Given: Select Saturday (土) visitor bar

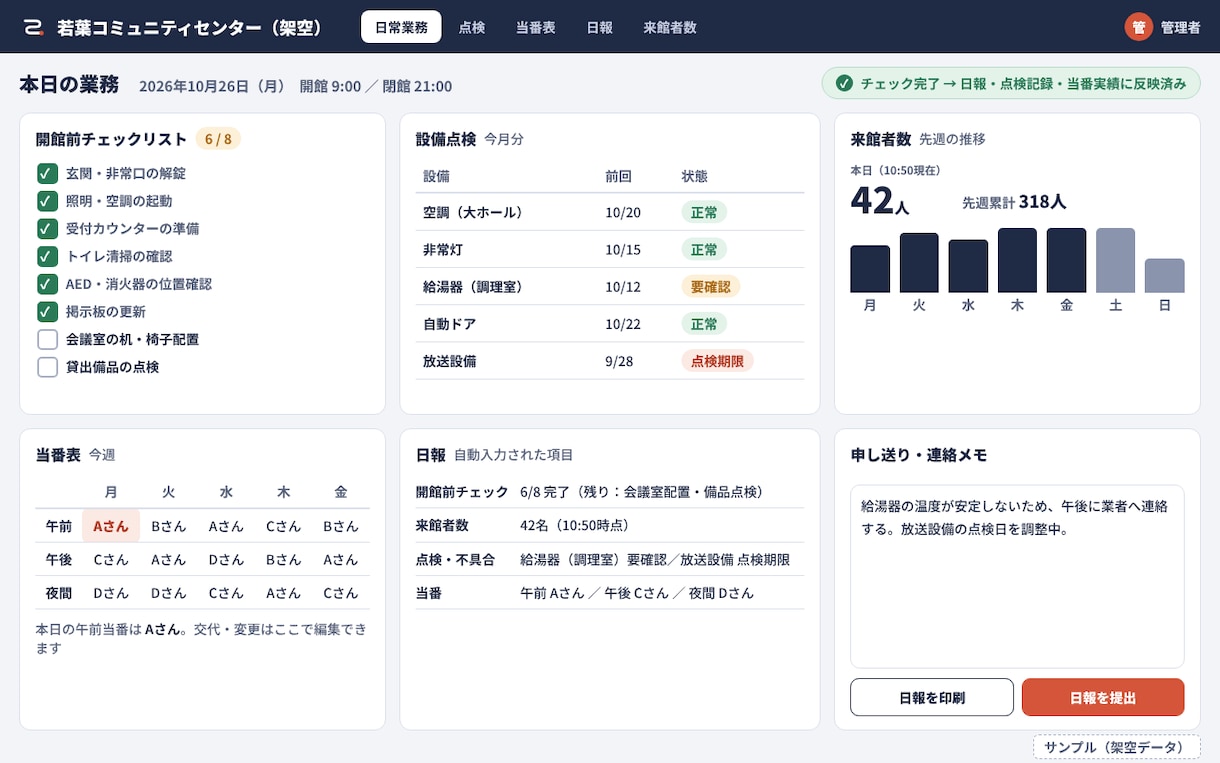Looking at the screenshot, I should click(1115, 260).
